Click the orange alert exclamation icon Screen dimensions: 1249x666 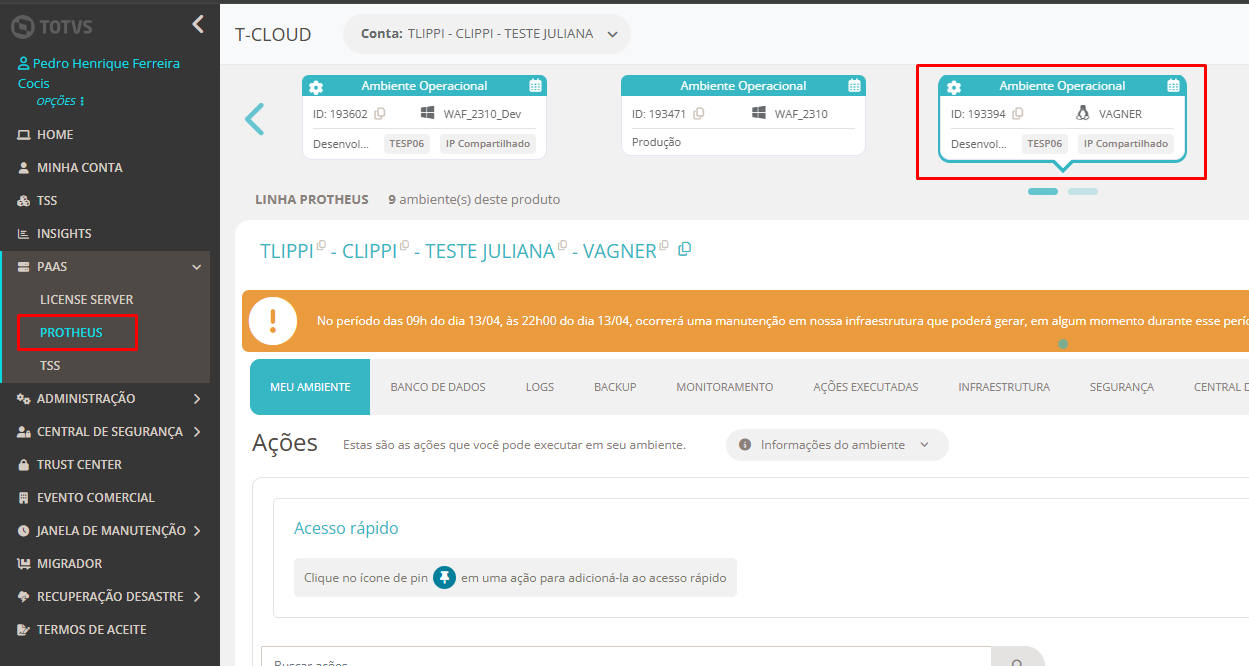(x=273, y=321)
